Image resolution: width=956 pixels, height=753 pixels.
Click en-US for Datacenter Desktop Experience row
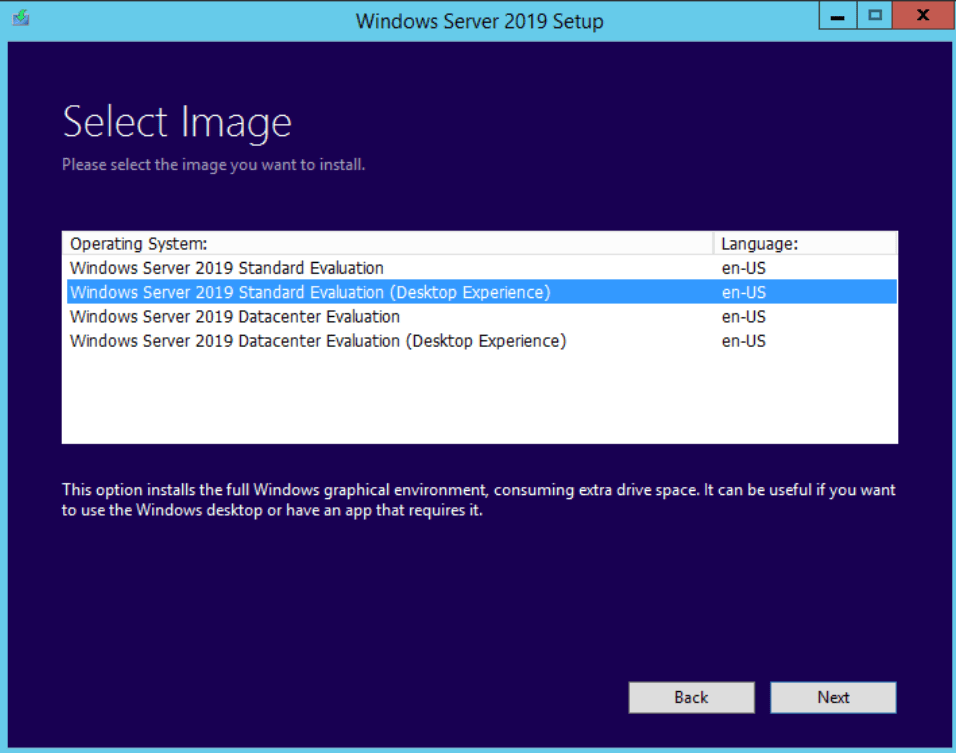click(743, 341)
